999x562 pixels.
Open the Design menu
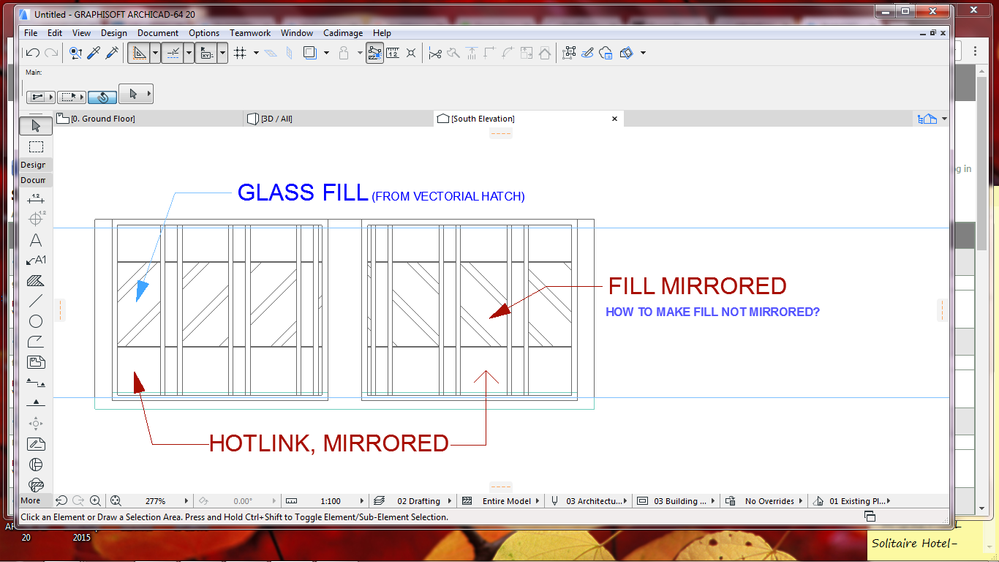coord(114,33)
